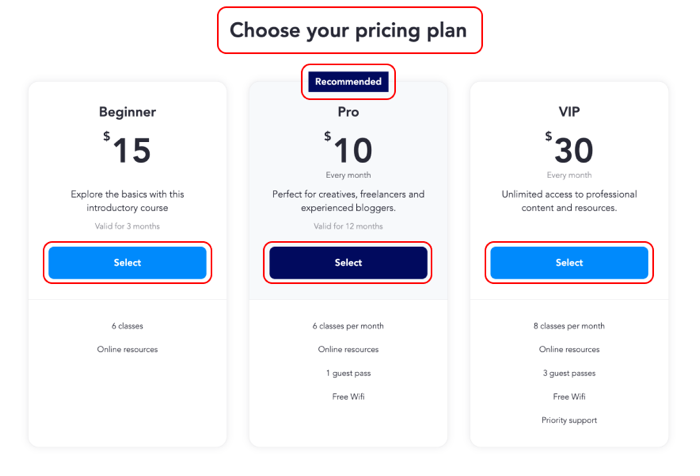Select the Pro plan button
700x476 pixels.
point(348,263)
